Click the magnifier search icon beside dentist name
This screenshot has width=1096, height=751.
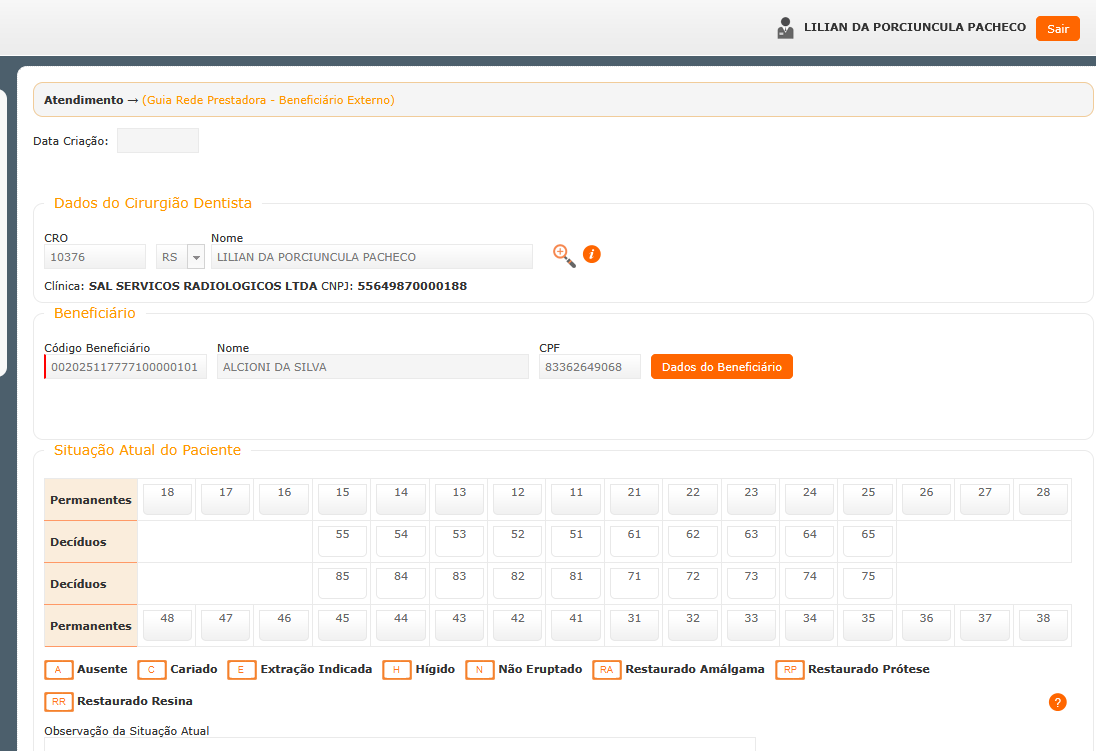[564, 256]
